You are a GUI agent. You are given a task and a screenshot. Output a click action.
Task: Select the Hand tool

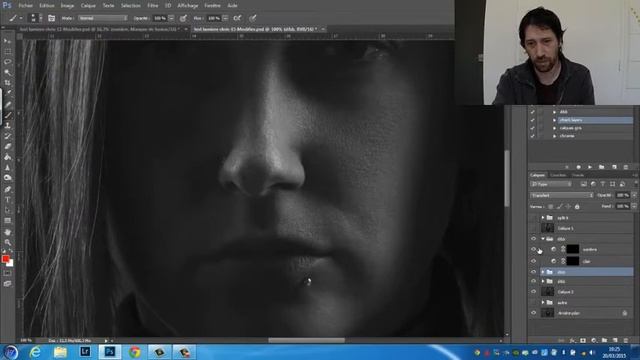click(7, 232)
